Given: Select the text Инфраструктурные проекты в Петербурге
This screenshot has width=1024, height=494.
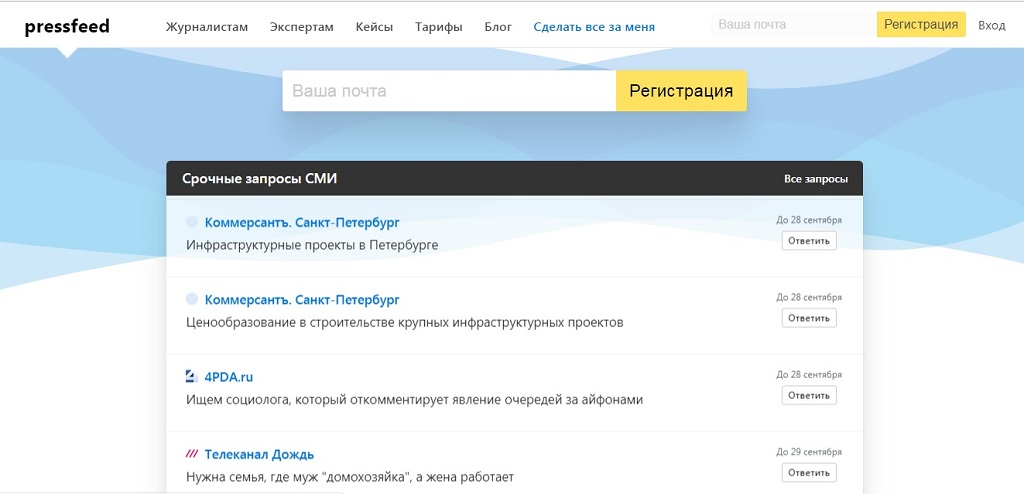Looking at the screenshot, I should 312,245.
